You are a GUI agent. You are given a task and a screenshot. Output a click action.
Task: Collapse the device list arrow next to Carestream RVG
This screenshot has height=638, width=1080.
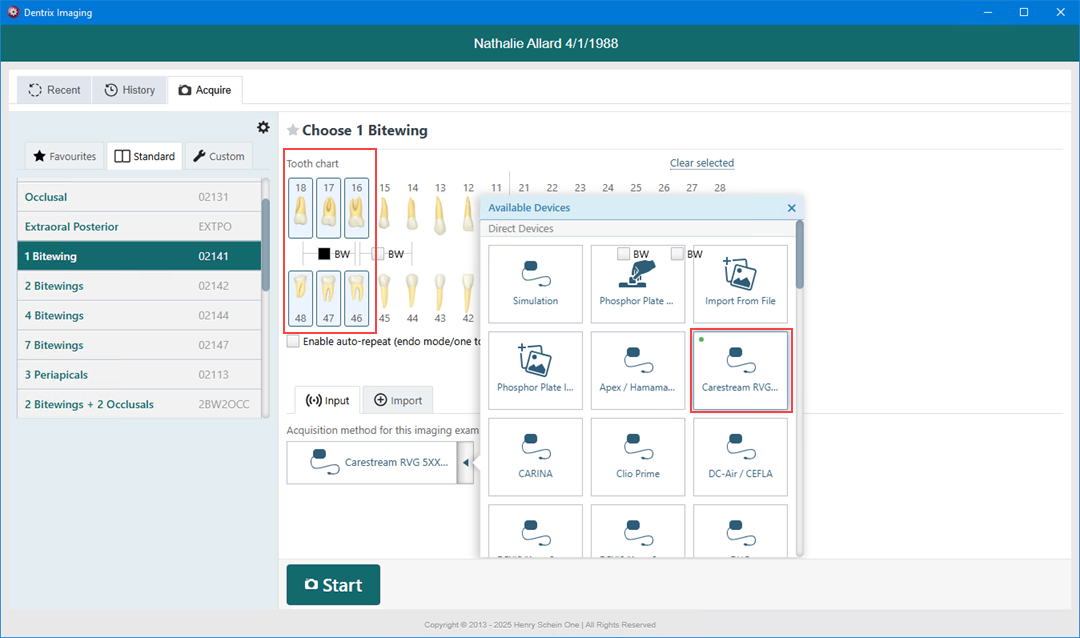click(x=465, y=463)
